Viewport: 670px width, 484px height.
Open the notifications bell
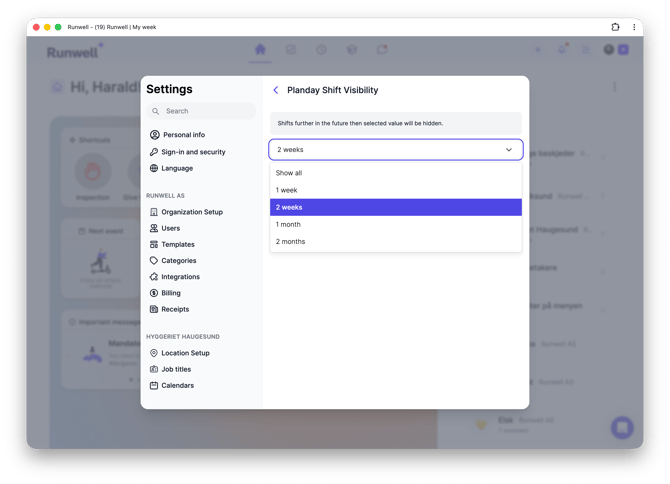pos(562,50)
